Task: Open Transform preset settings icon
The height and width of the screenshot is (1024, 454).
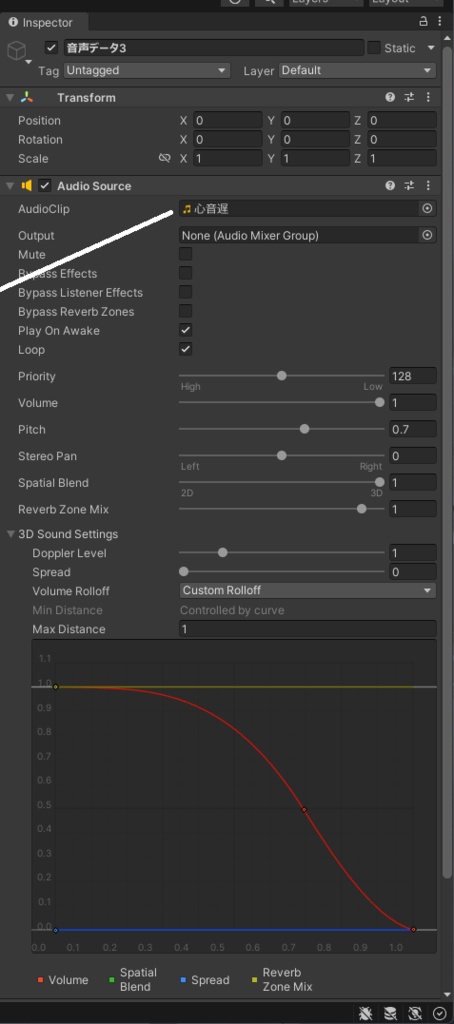Action: click(x=409, y=97)
